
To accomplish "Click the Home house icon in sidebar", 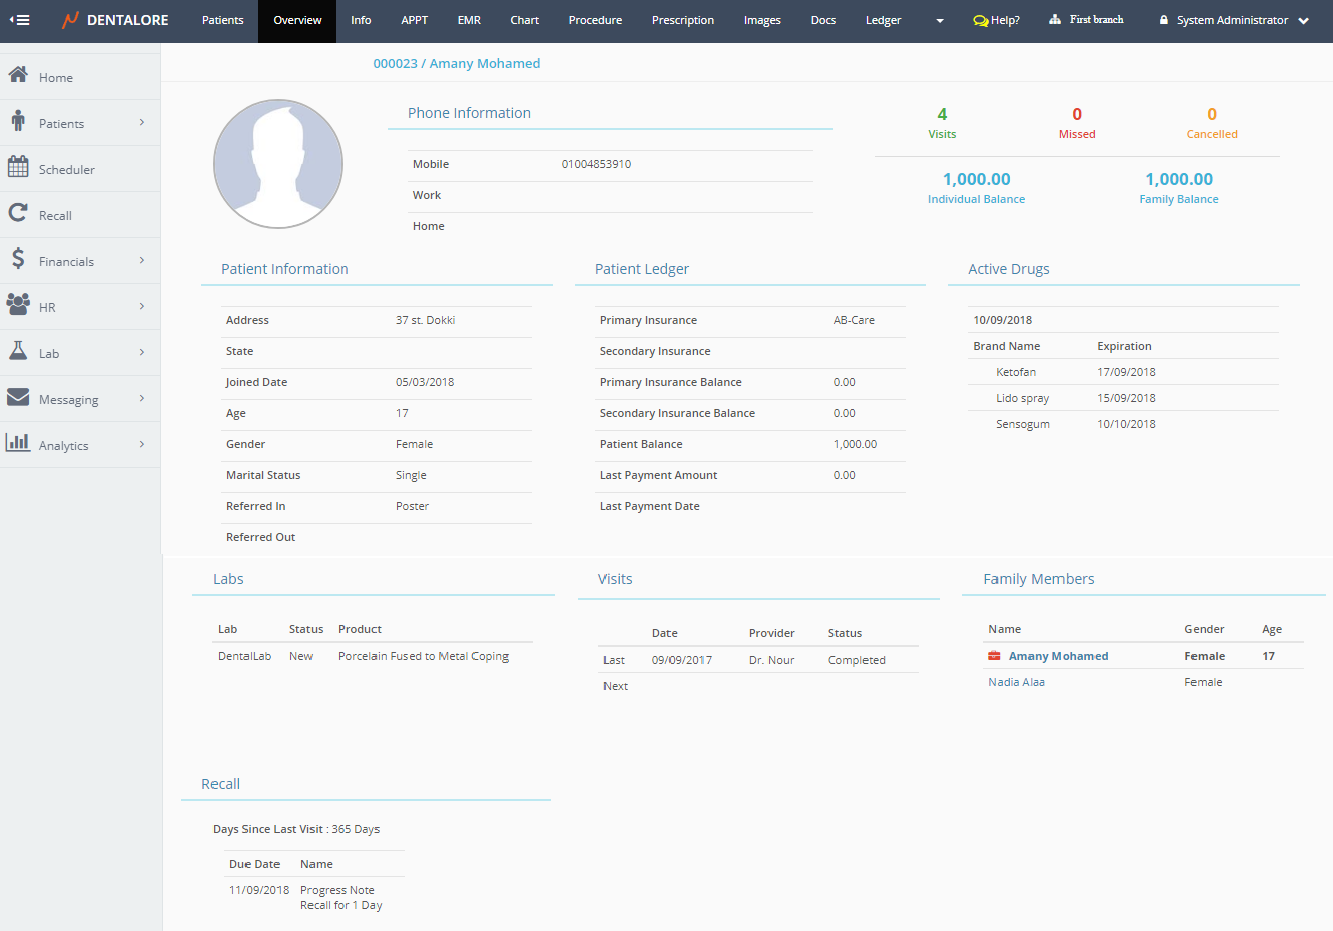I will (x=18, y=75).
